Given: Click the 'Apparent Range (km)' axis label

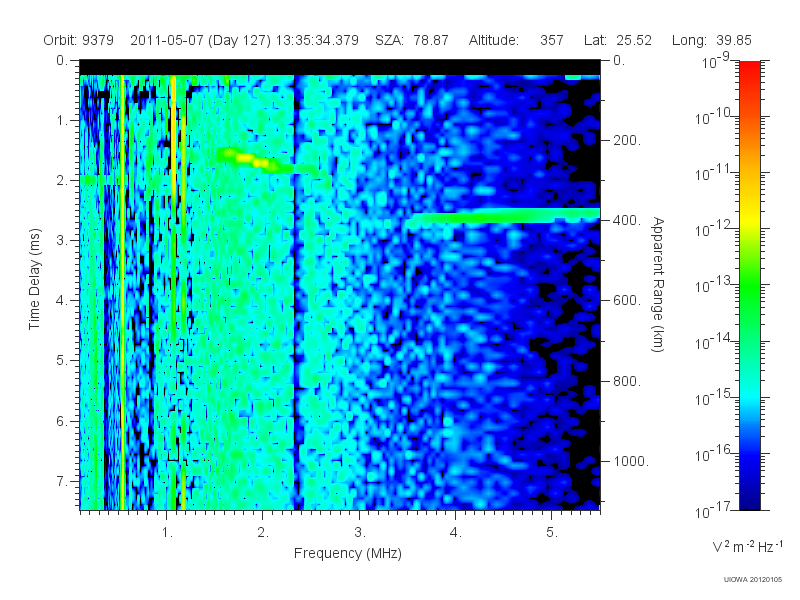Looking at the screenshot, I should 658,285.
